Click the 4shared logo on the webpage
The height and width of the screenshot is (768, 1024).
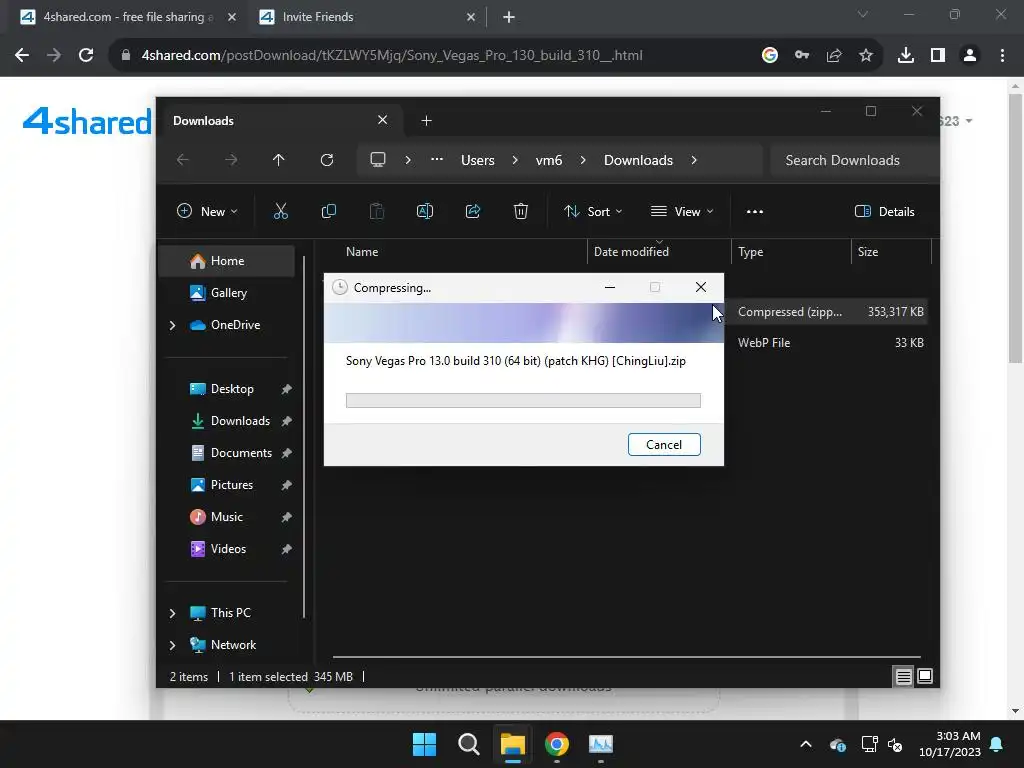(87, 121)
